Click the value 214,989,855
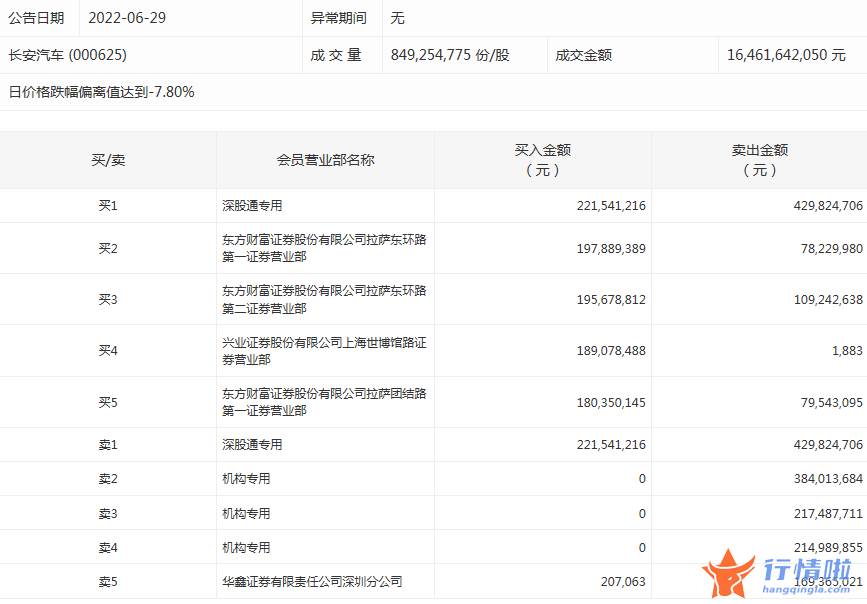The width and height of the screenshot is (867, 604). 828,548
